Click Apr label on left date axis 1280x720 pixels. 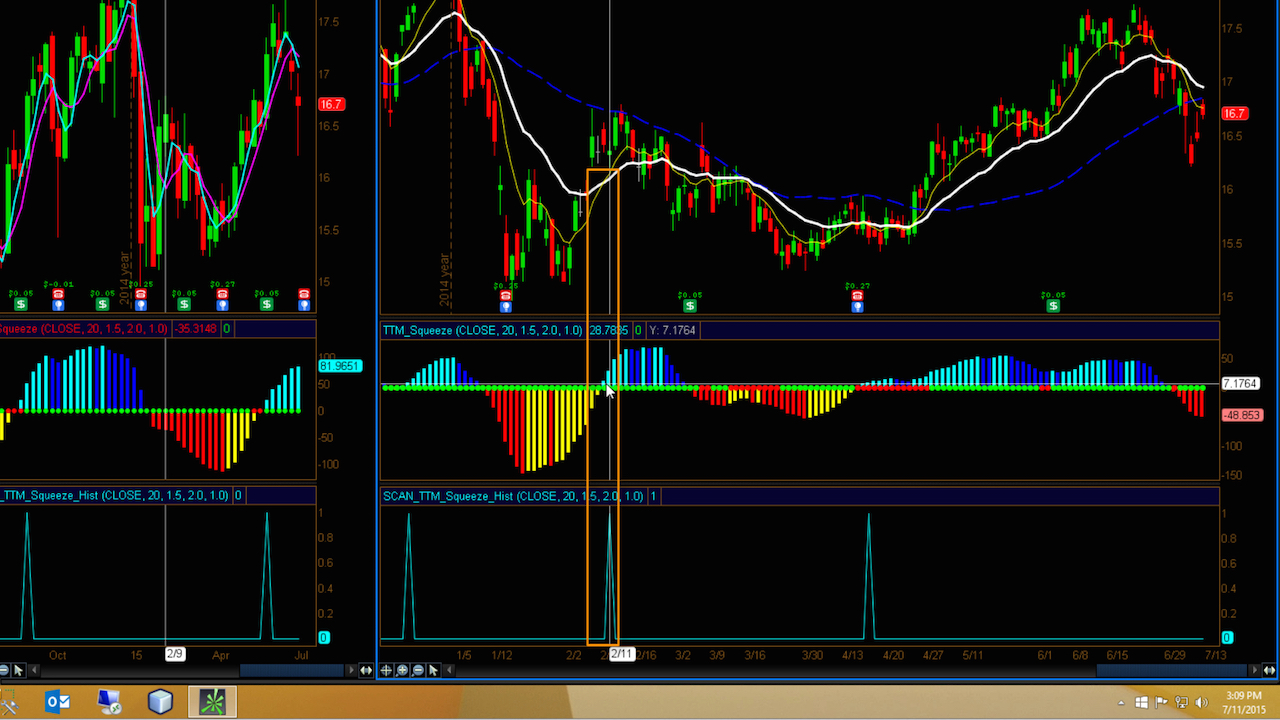tap(221, 655)
